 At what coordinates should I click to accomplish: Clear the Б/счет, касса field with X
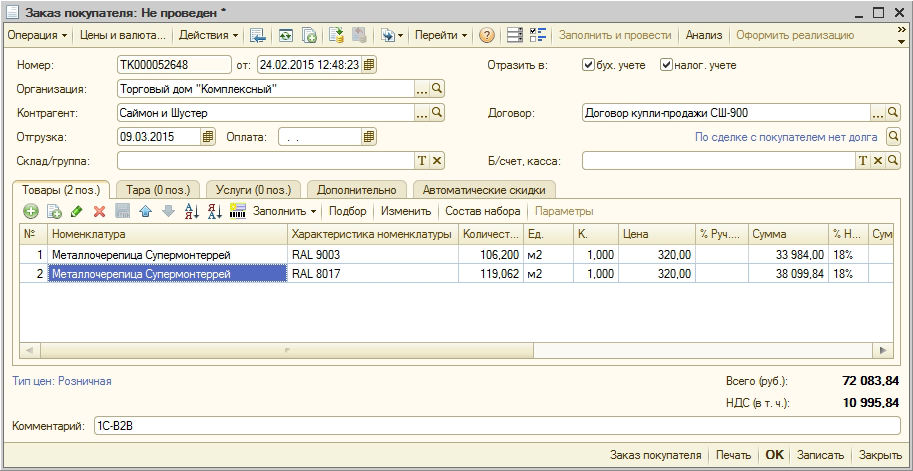pyautogui.click(x=878, y=161)
